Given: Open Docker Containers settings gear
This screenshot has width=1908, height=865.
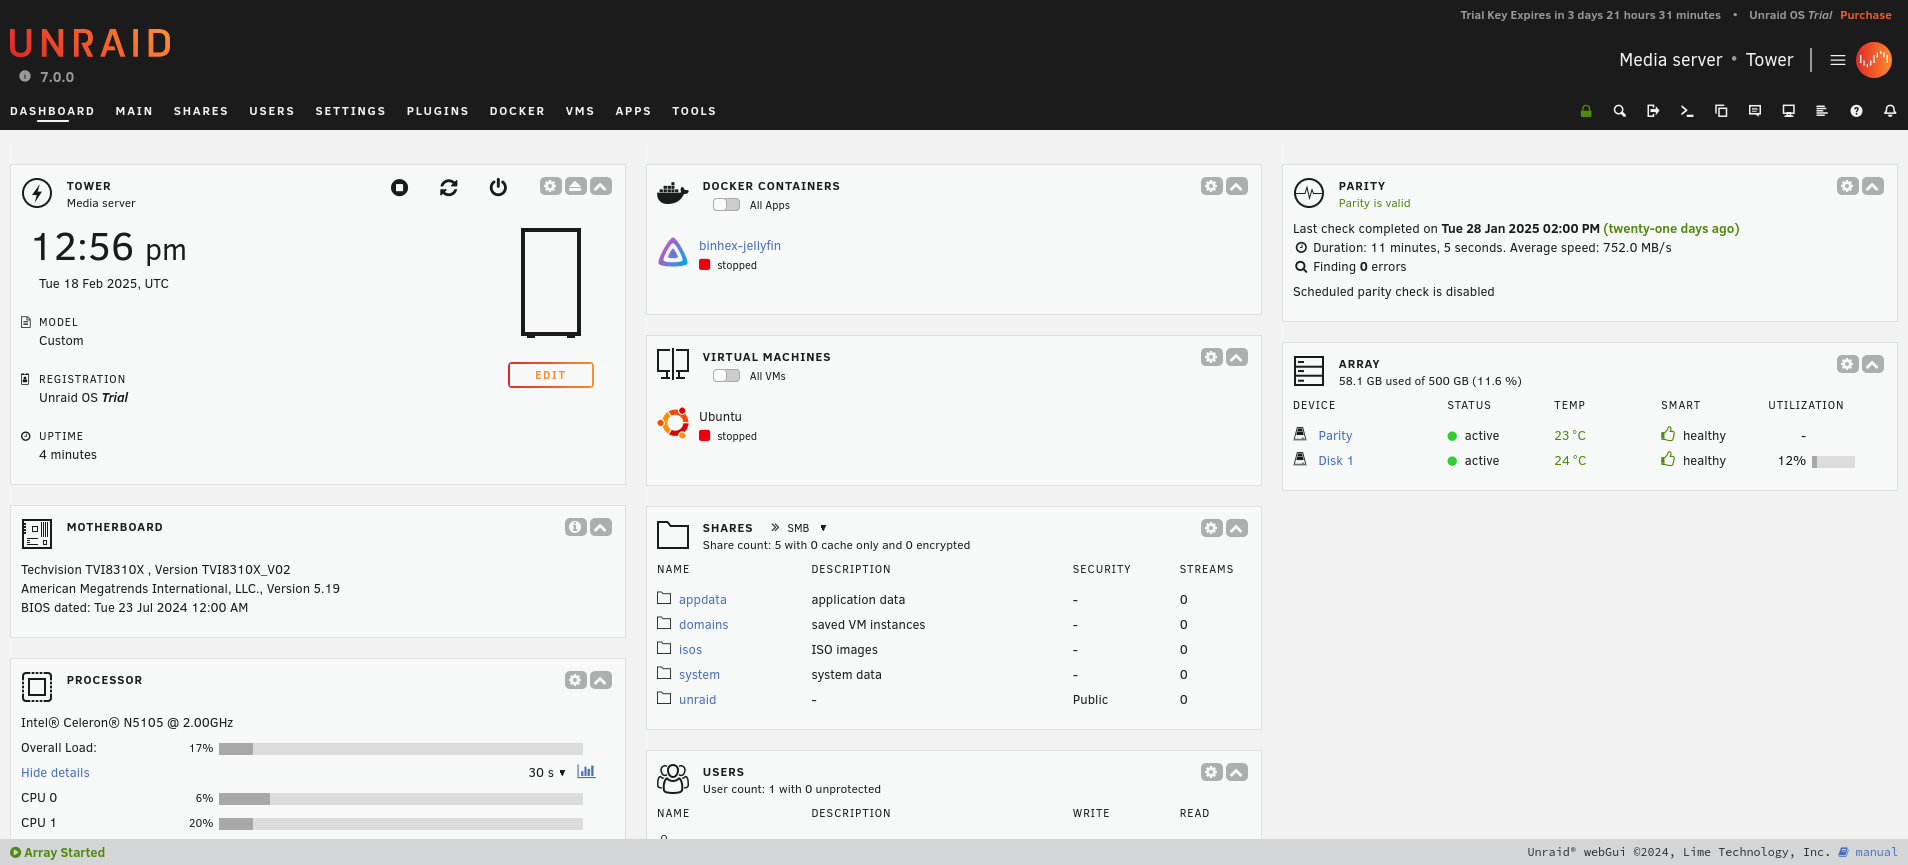Looking at the screenshot, I should [x=1211, y=186].
